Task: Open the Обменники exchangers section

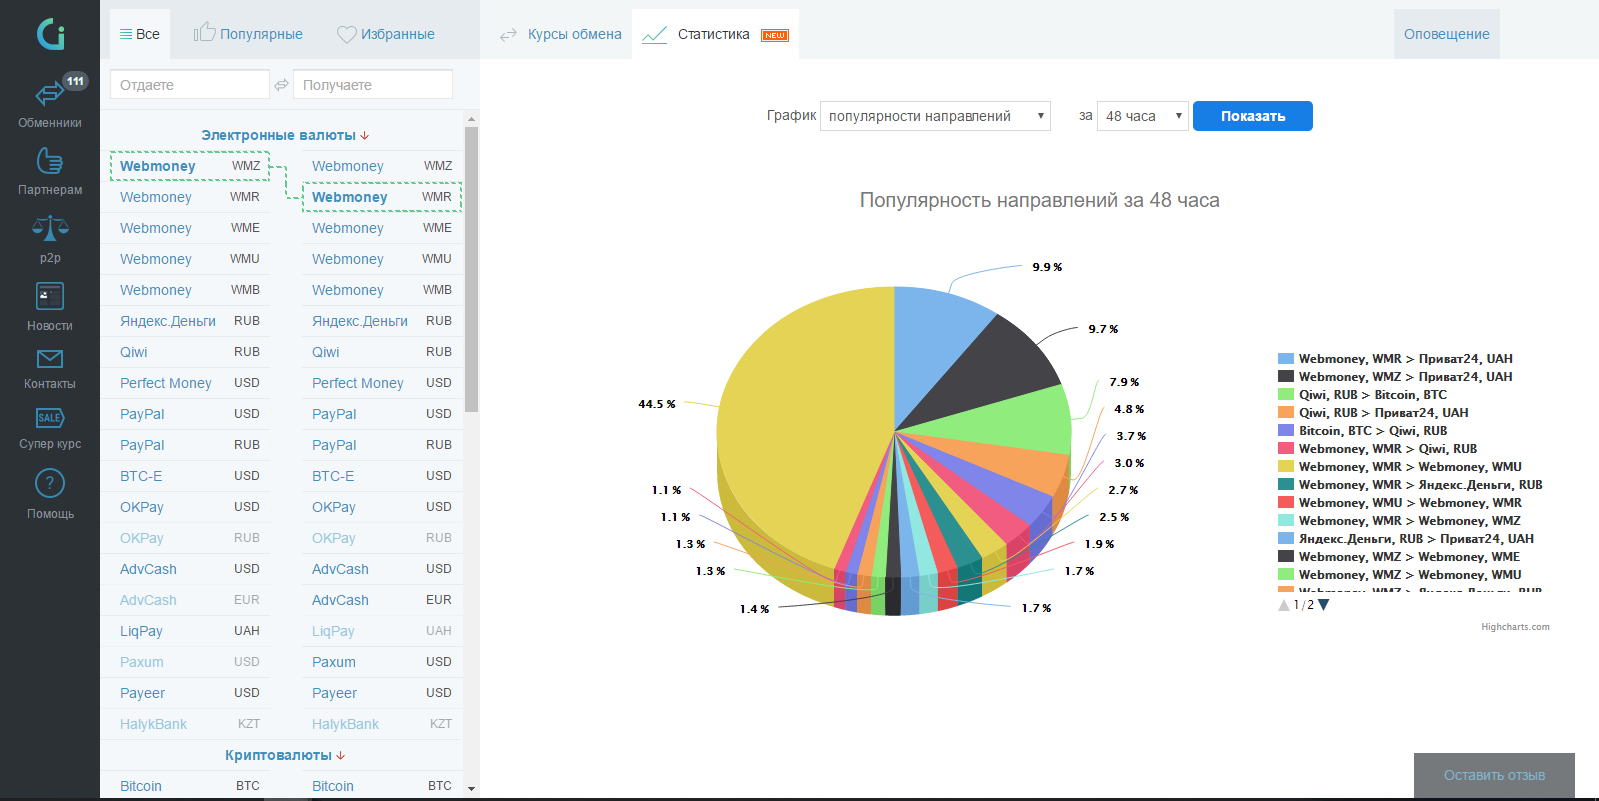Action: pos(50,102)
